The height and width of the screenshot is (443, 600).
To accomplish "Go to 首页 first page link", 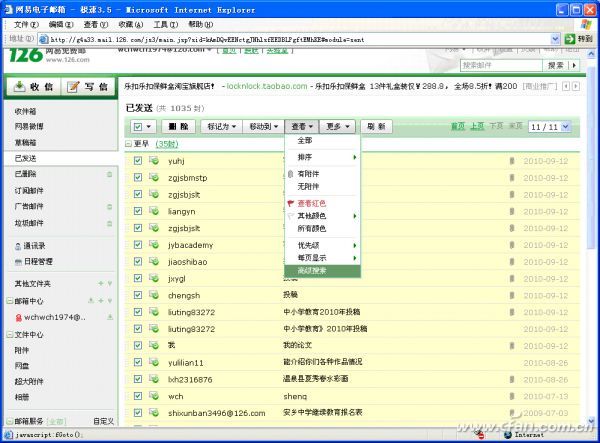I will (458, 126).
